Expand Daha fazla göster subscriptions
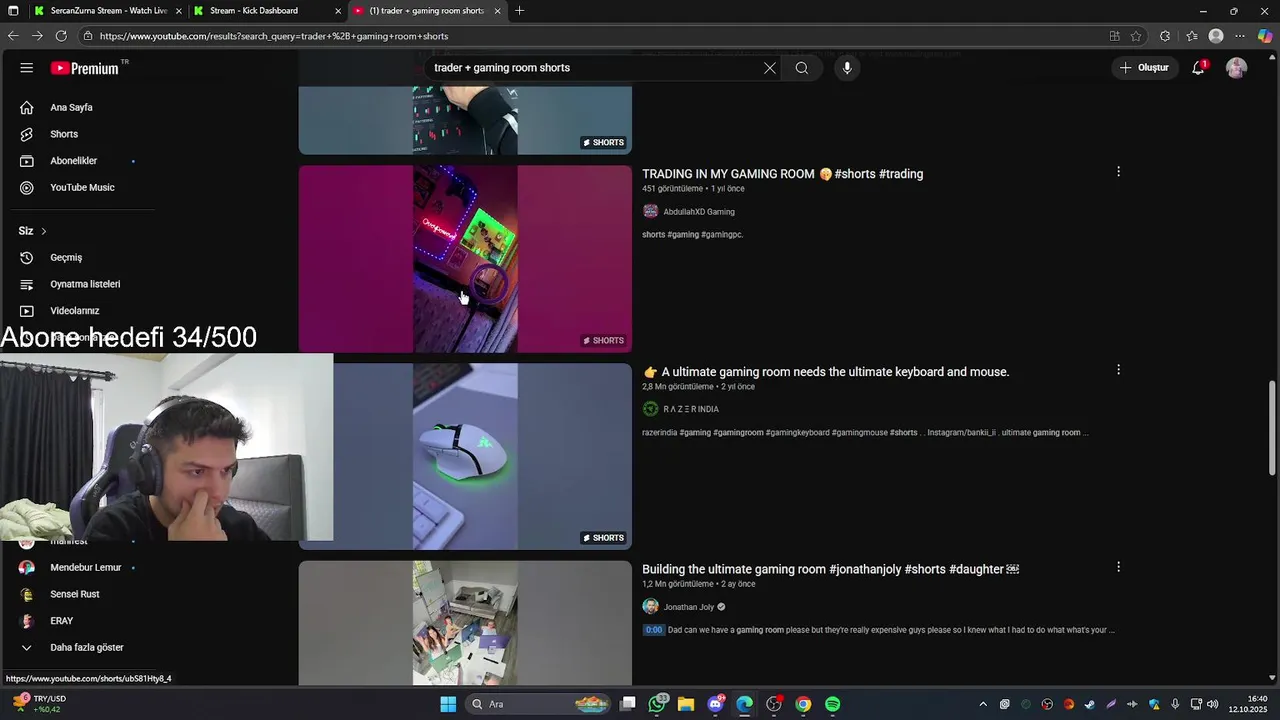 pyautogui.click(x=86, y=648)
